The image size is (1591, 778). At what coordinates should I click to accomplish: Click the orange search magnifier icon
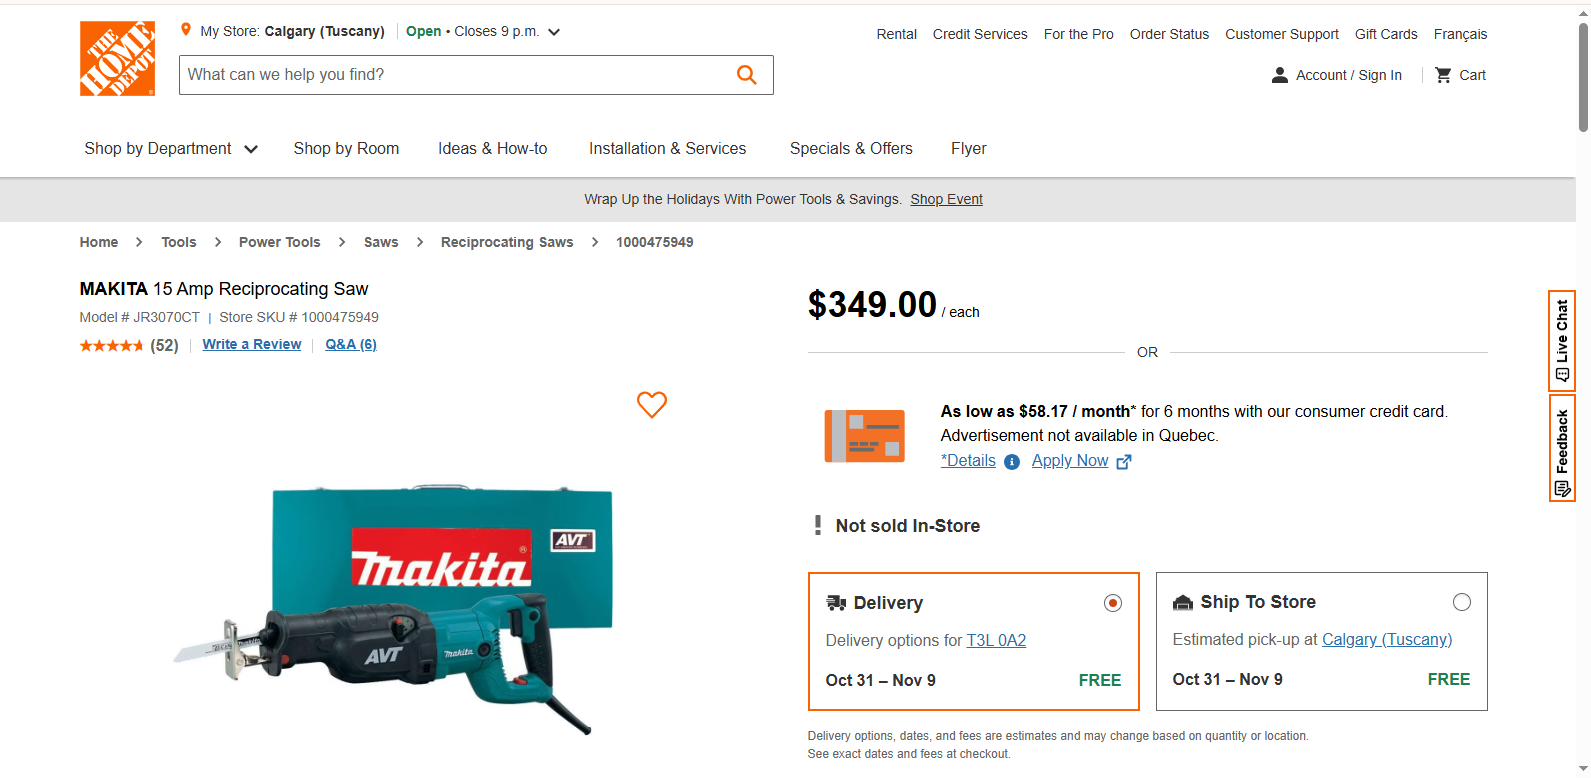pyautogui.click(x=746, y=74)
